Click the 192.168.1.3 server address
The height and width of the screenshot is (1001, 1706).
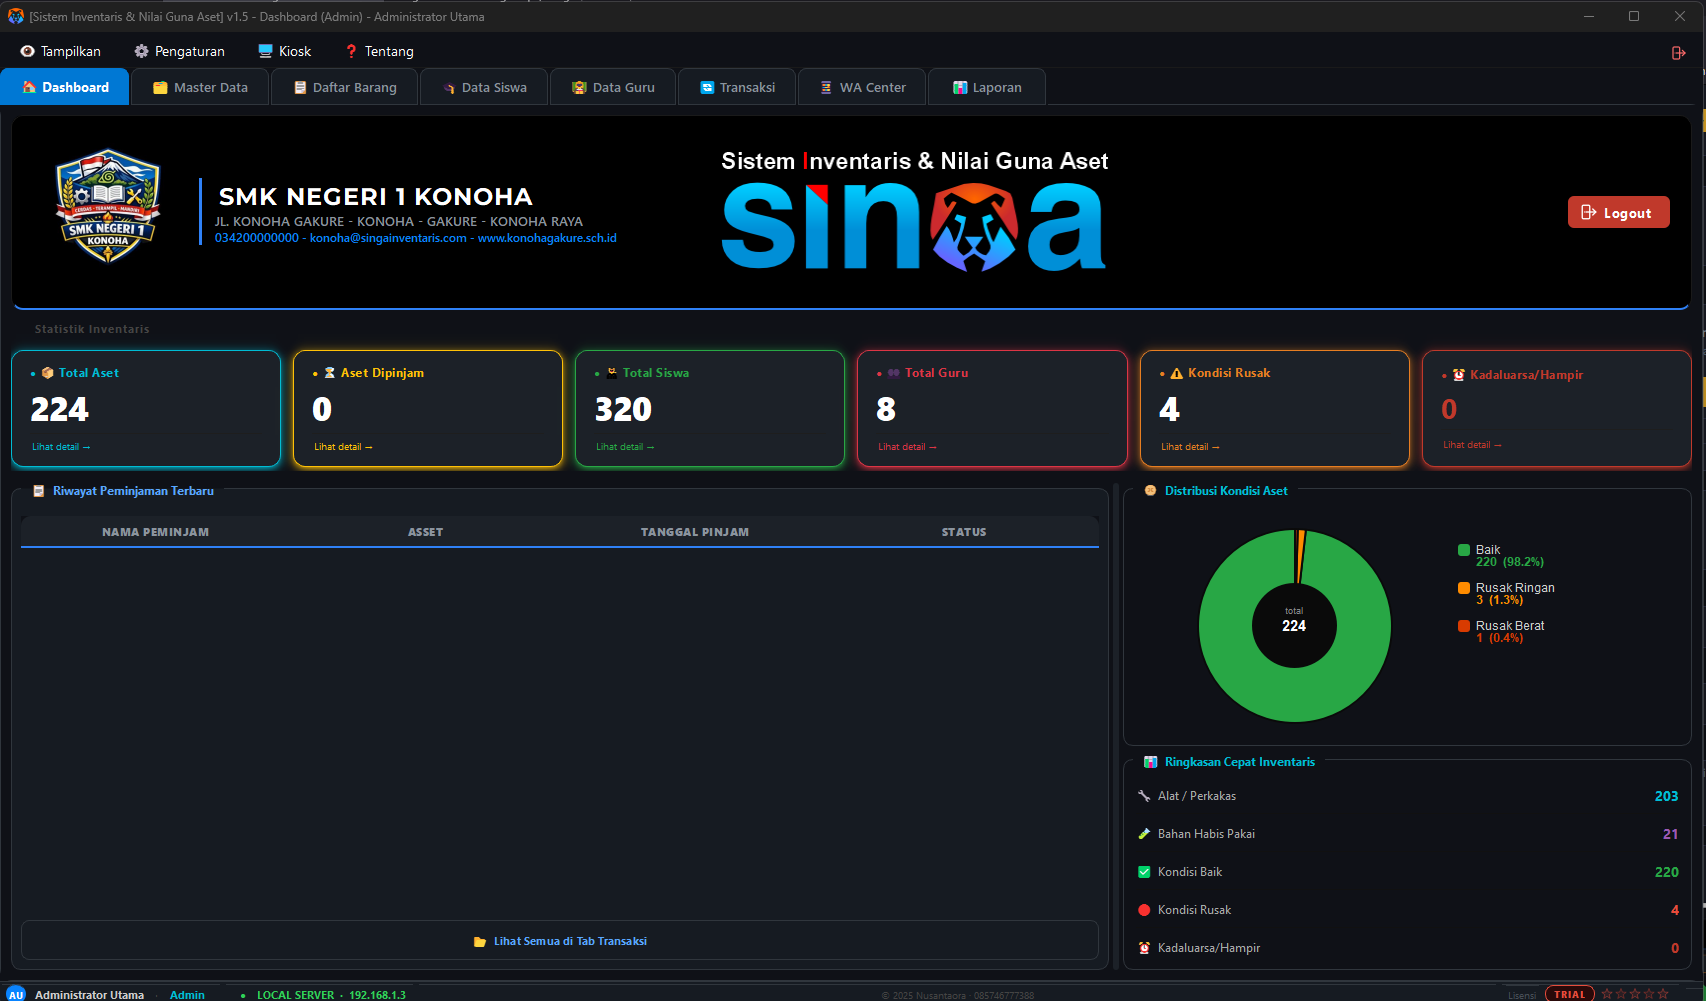(377, 995)
